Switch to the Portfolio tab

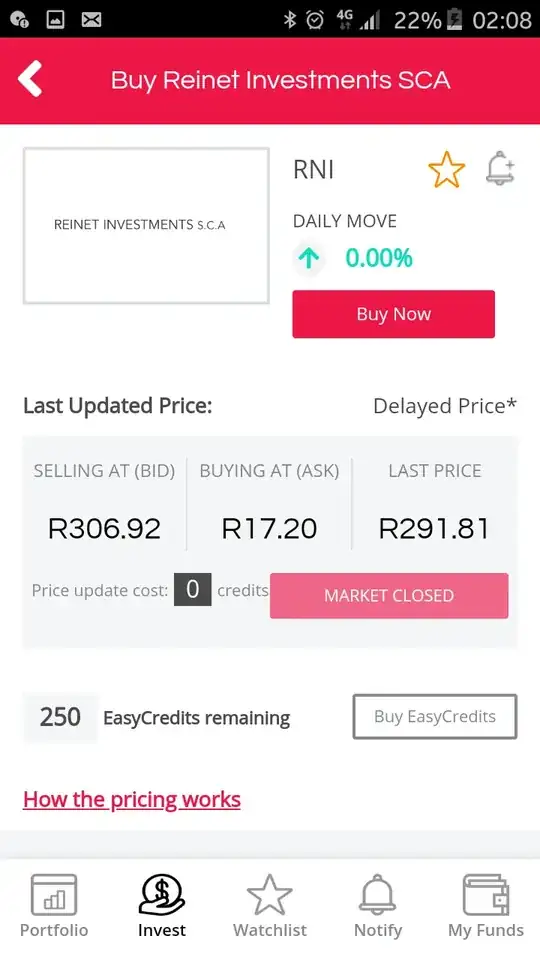(54, 906)
